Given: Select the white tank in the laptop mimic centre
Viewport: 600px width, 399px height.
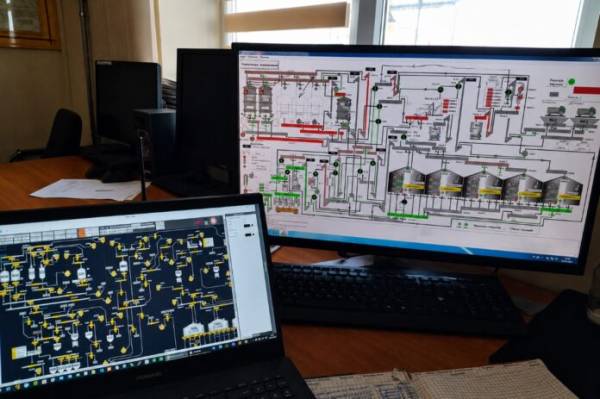Looking at the screenshot, I should click(123, 266).
